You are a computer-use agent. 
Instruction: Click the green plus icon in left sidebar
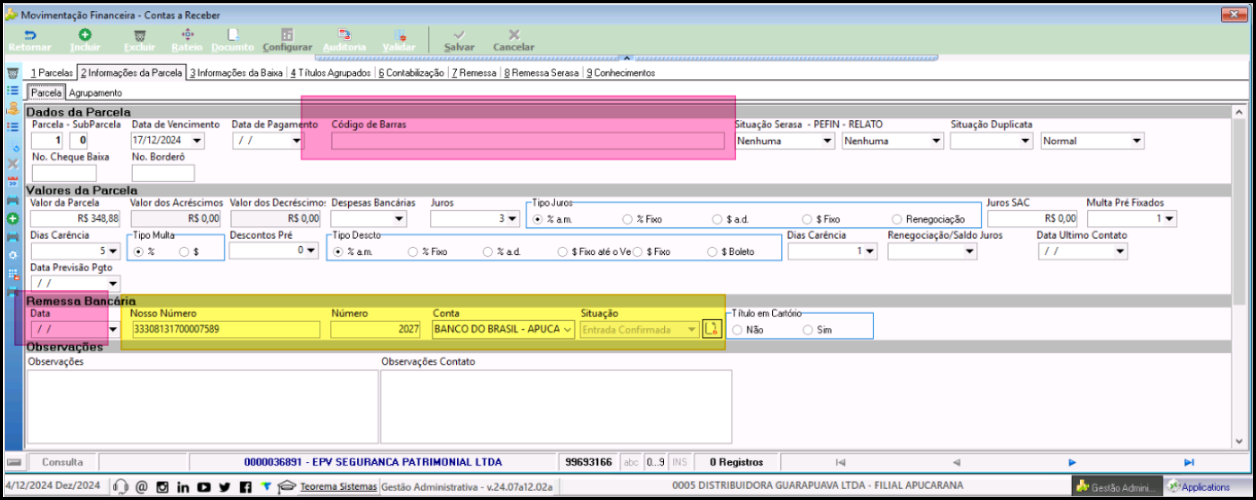(13, 218)
